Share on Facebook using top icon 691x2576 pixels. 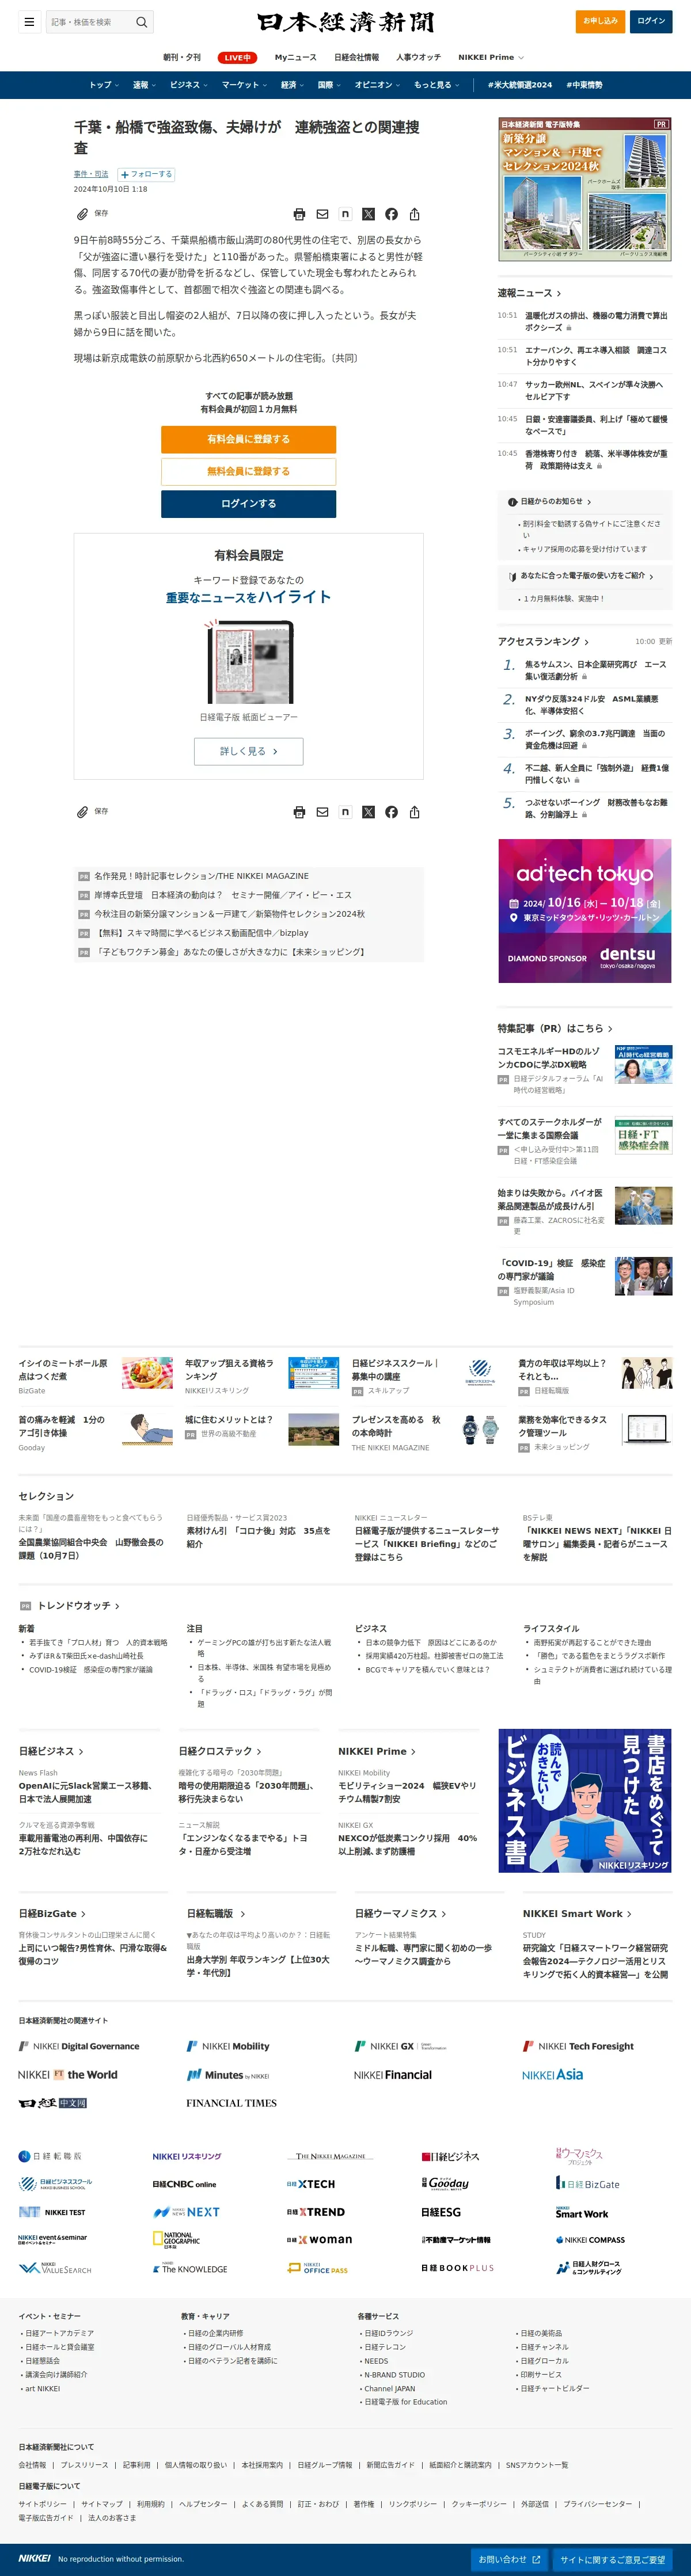[391, 214]
